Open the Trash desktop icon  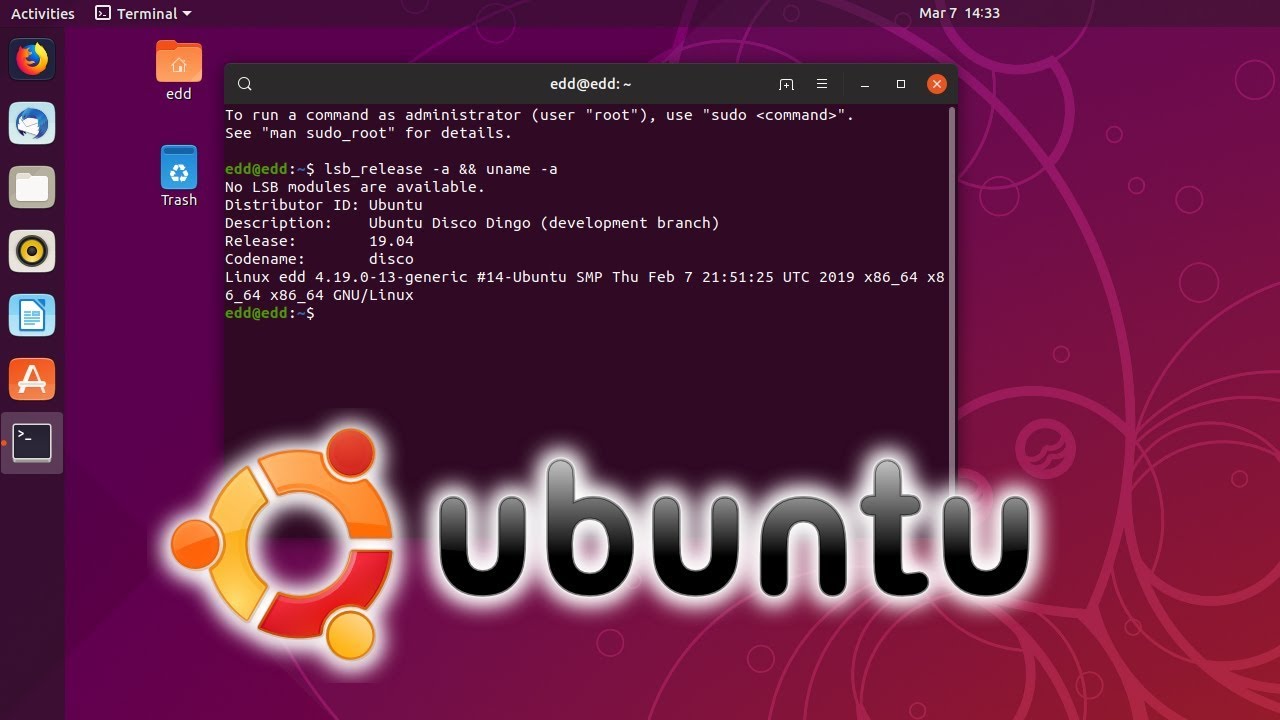[179, 177]
